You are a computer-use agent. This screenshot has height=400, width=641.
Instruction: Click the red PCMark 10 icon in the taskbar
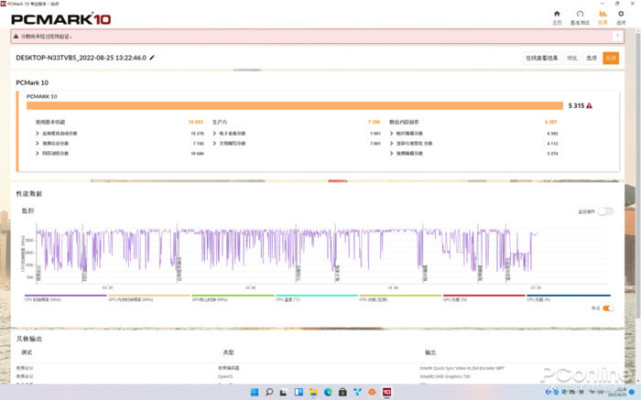coord(386,391)
